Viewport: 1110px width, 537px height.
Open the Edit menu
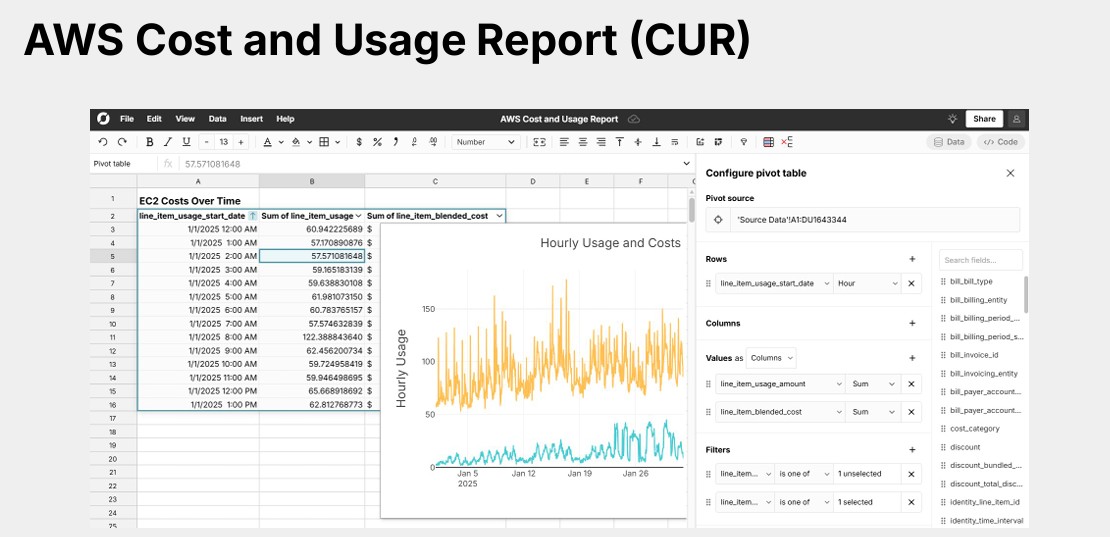(154, 119)
